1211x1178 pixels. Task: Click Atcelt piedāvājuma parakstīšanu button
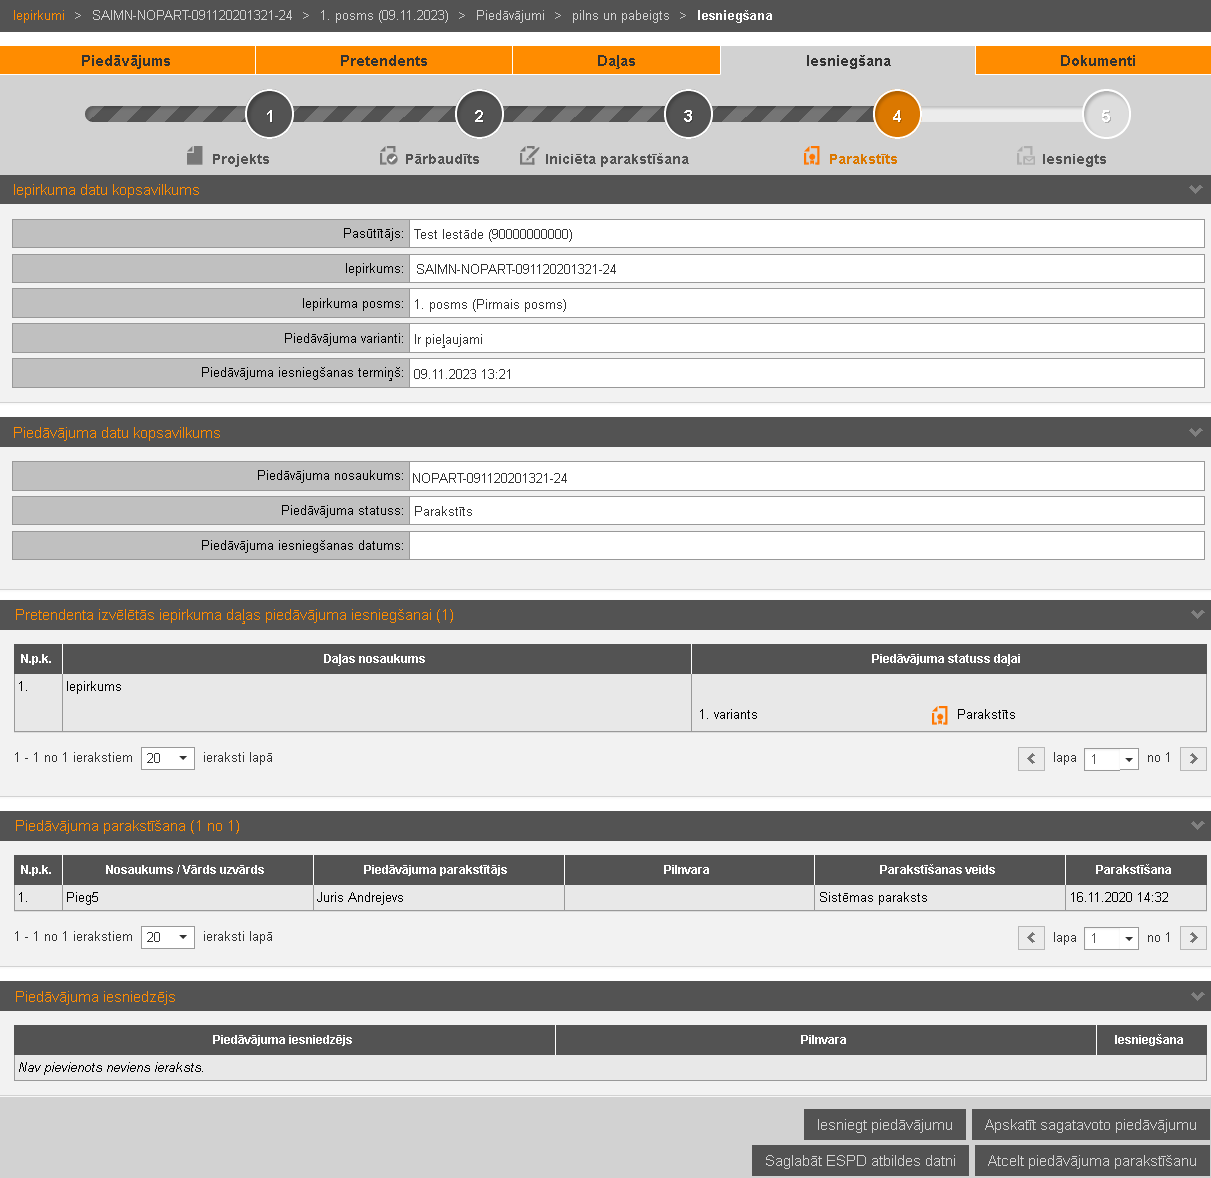[1092, 1161]
